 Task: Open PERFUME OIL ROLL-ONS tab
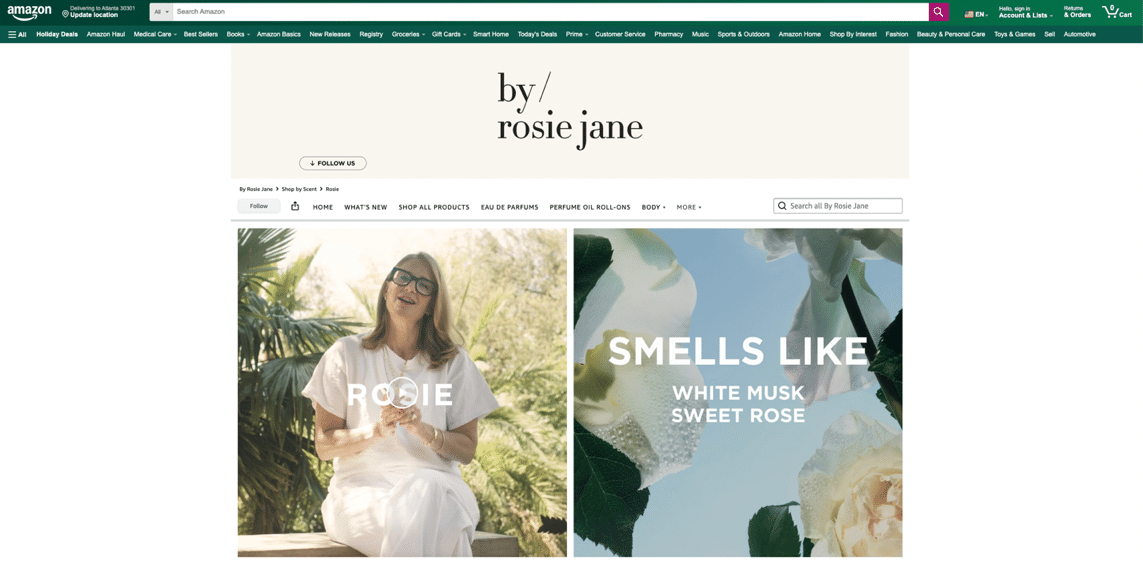[590, 207]
